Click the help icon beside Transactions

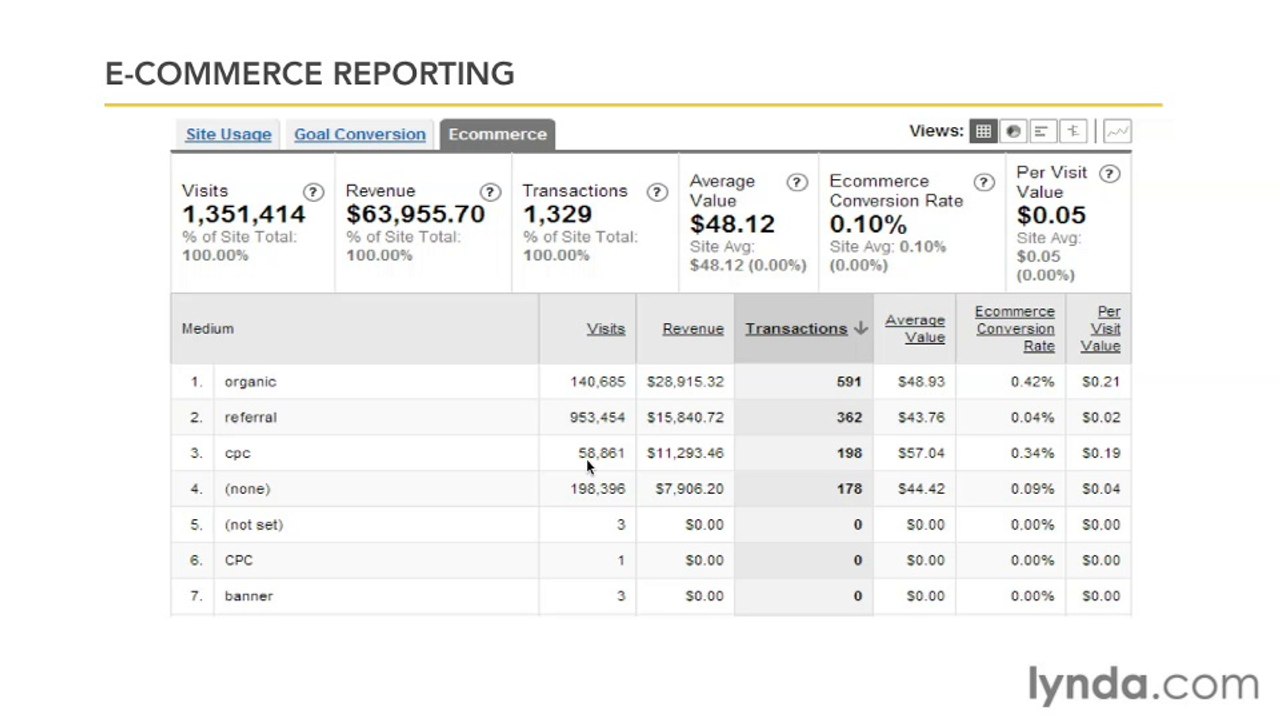(657, 192)
